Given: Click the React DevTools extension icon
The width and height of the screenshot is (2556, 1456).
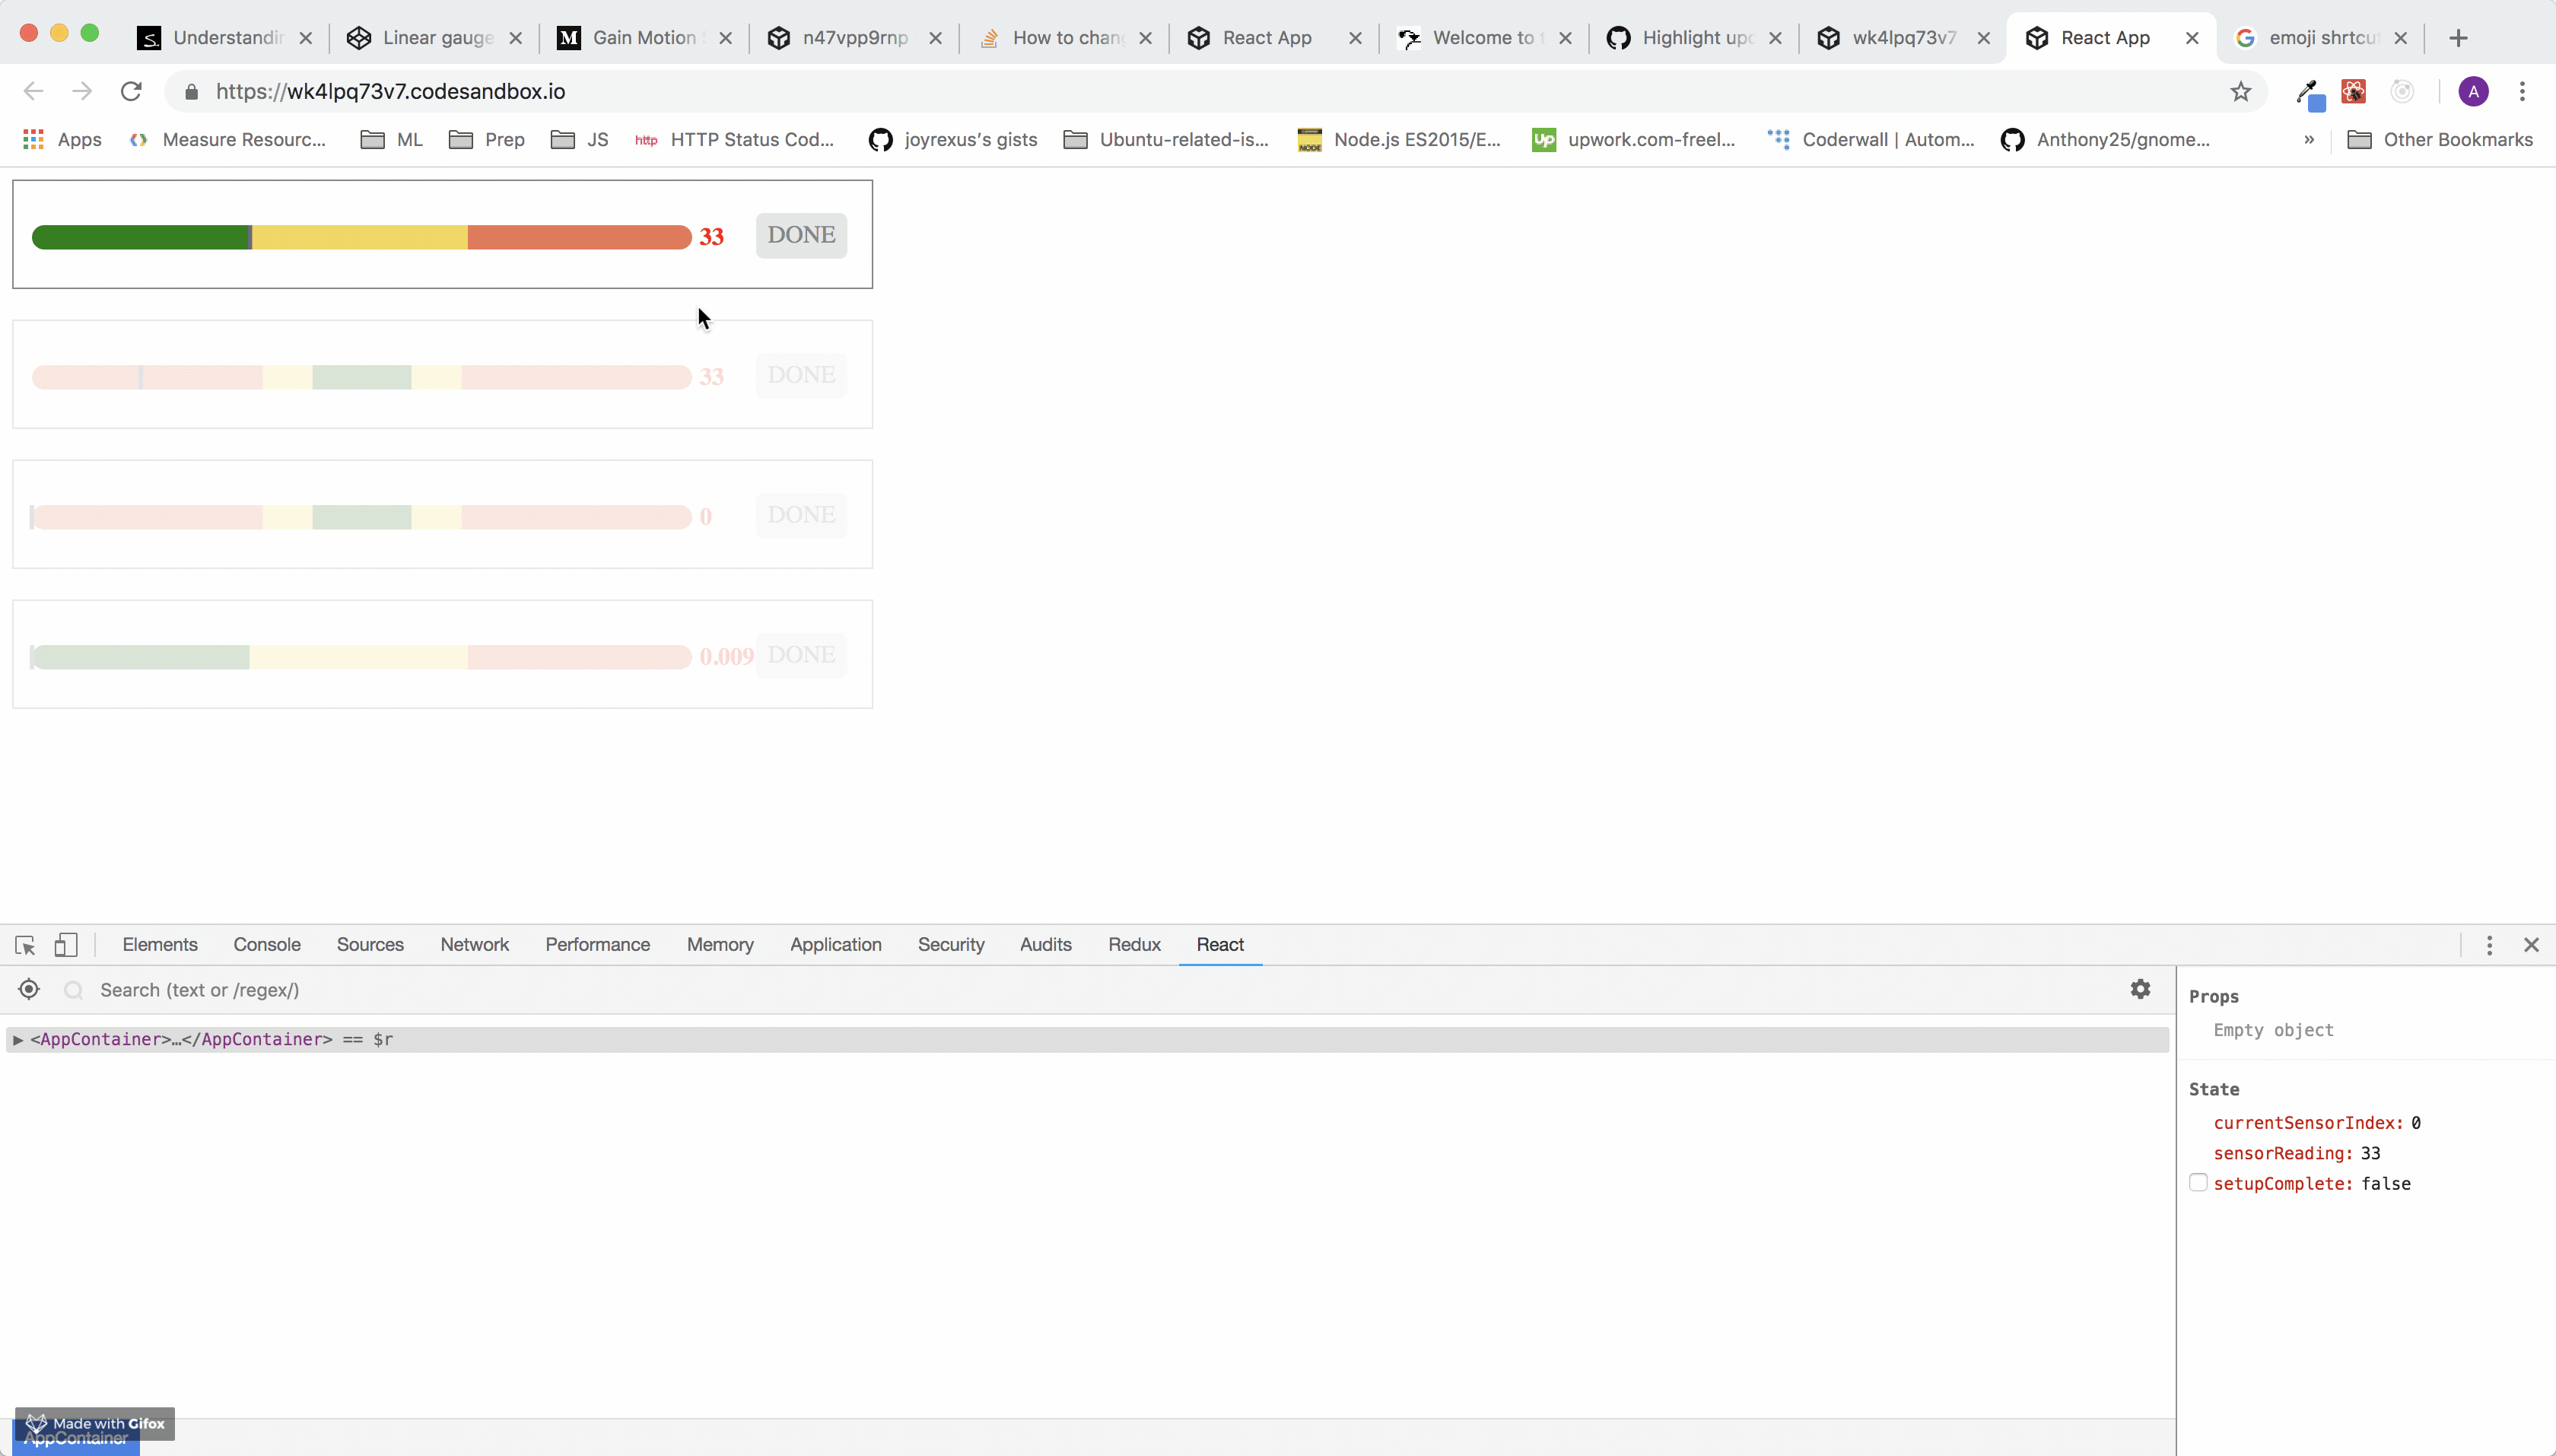Looking at the screenshot, I should pyautogui.click(x=2354, y=92).
